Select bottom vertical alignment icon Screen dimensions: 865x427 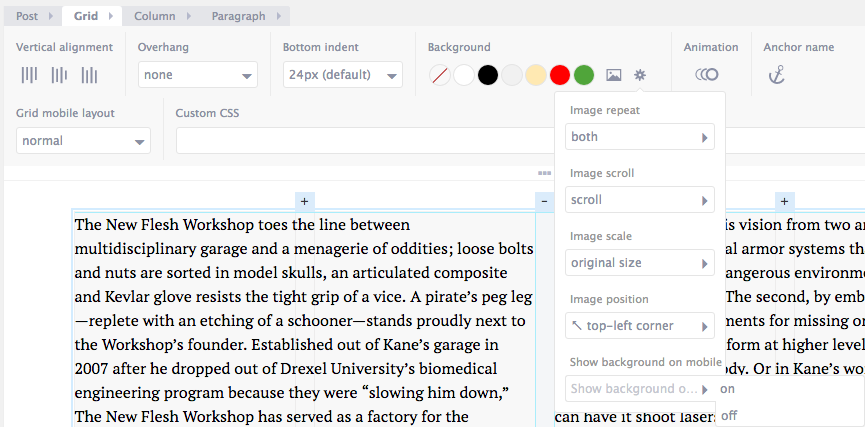point(89,75)
